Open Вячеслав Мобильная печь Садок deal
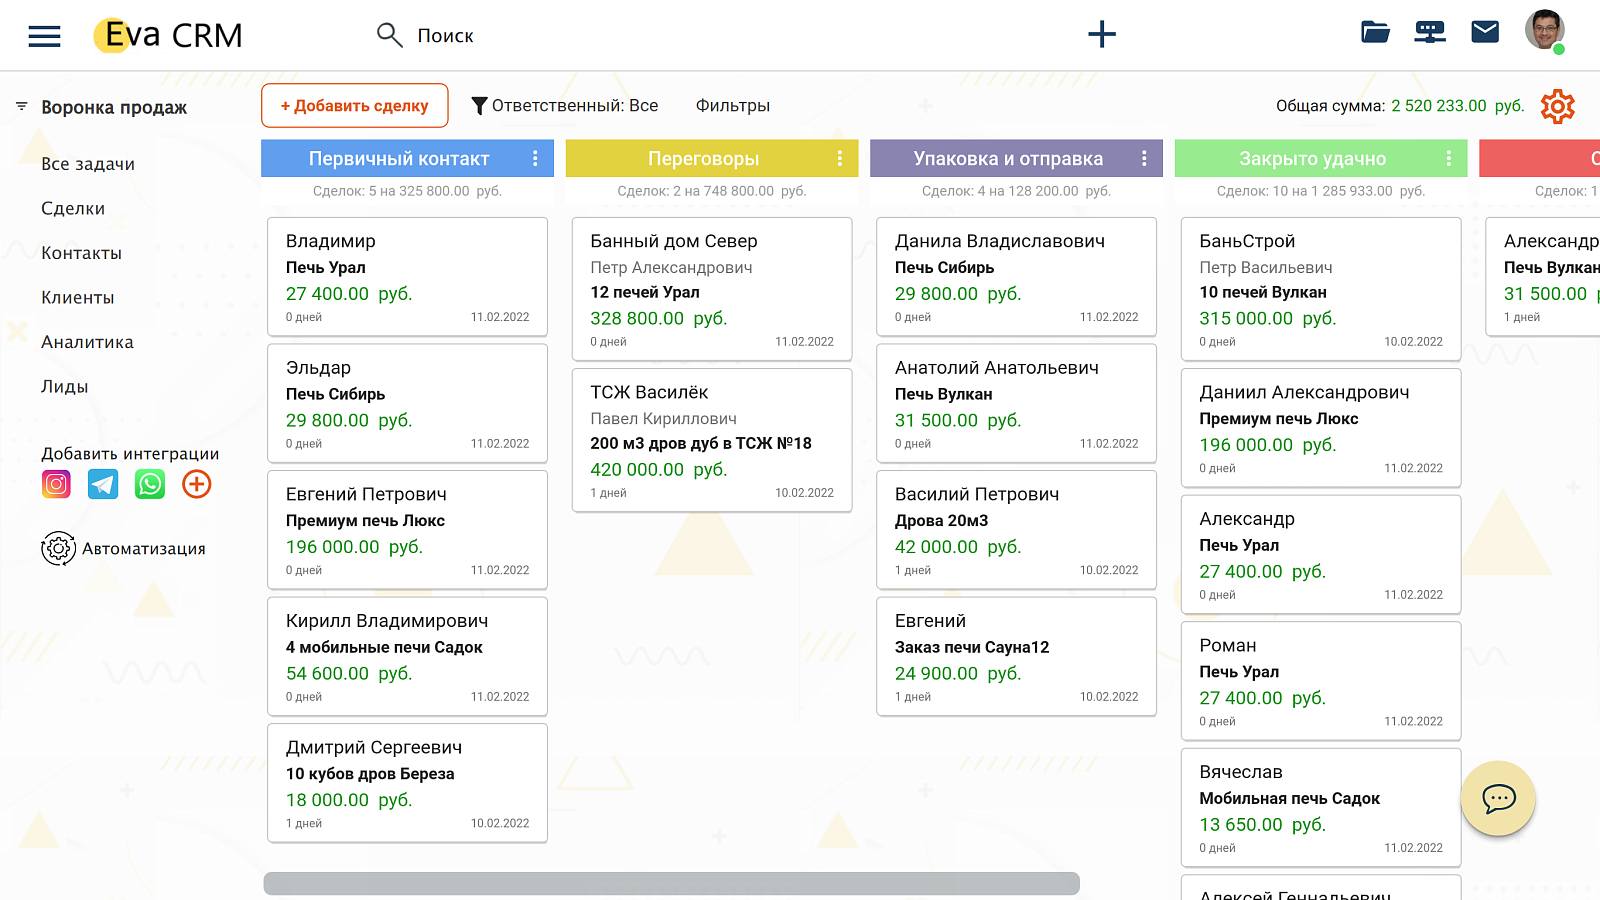This screenshot has height=900, width=1600. pos(1321,808)
